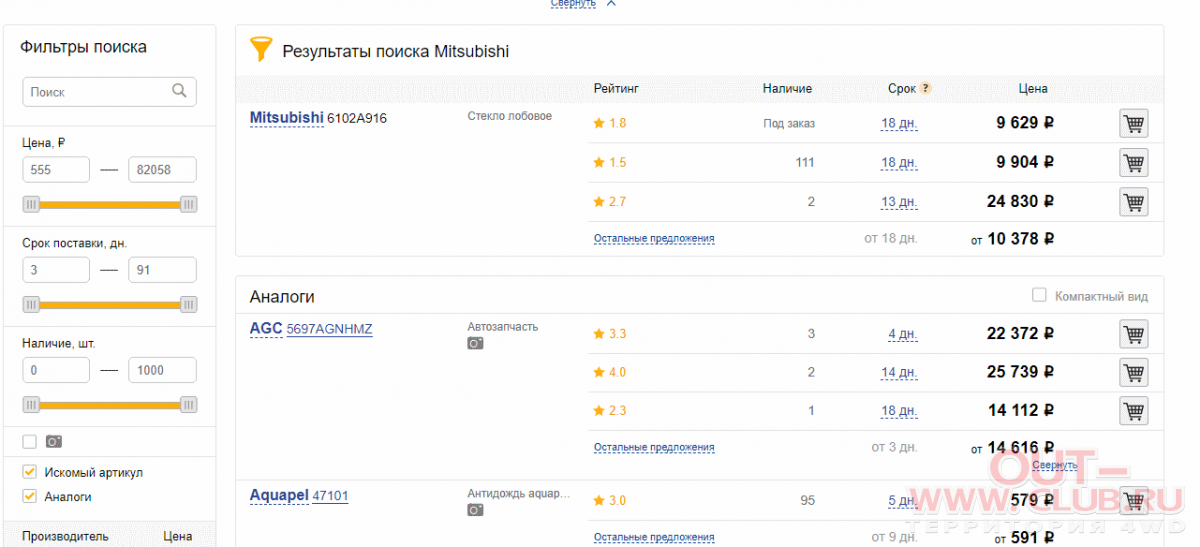The width and height of the screenshot is (1200, 547).
Task: Open delivery term 5 дн. for Aquapel
Action: 903,501
